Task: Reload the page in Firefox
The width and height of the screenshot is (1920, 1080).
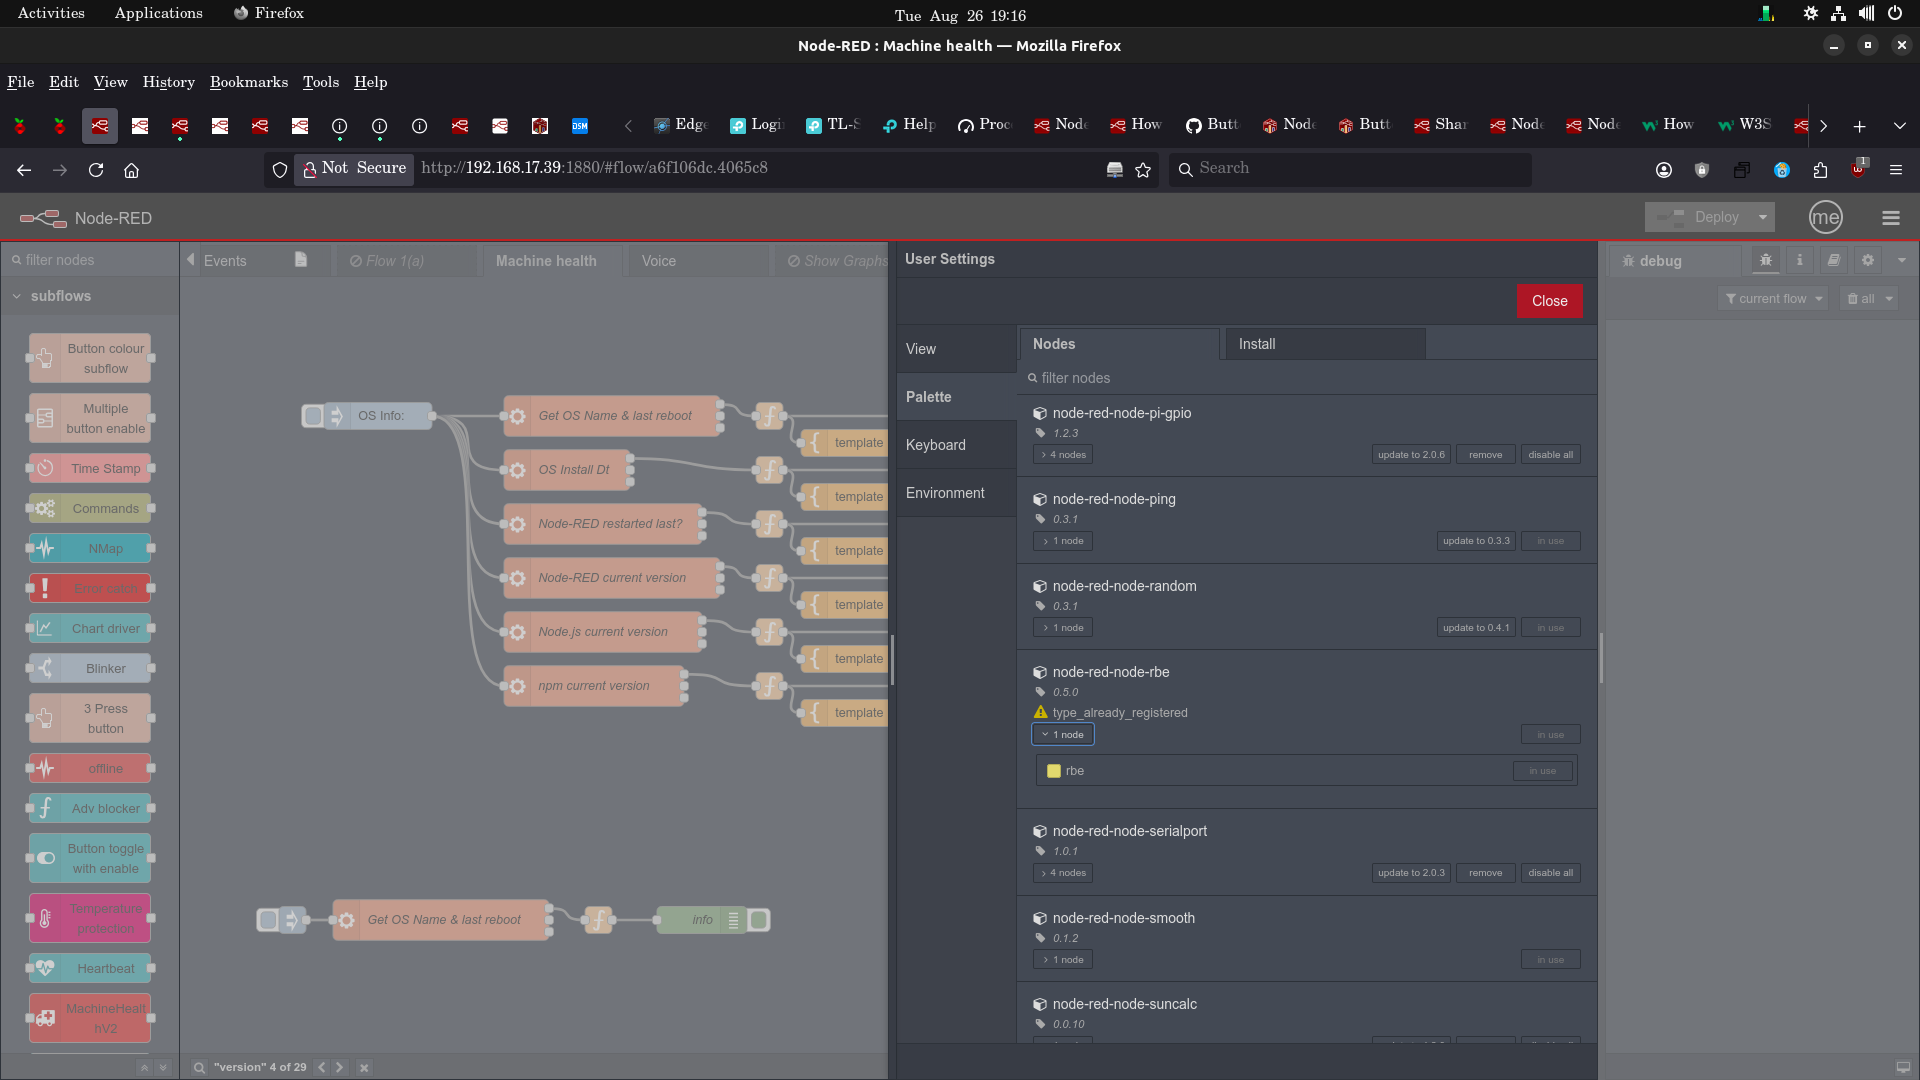Action: pos(96,170)
